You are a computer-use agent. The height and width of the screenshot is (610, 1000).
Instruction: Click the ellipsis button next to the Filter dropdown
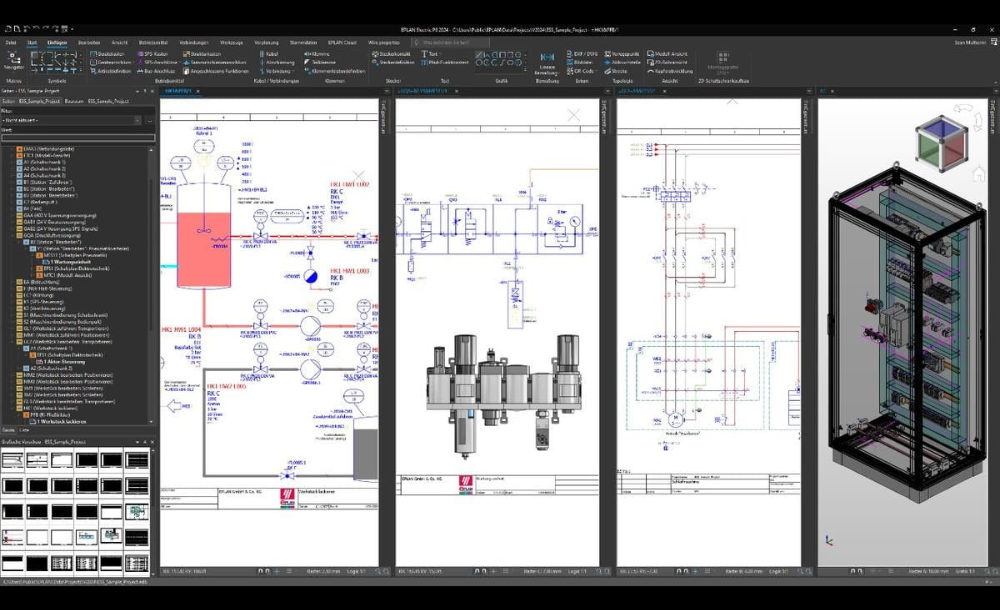pyautogui.click(x=150, y=120)
